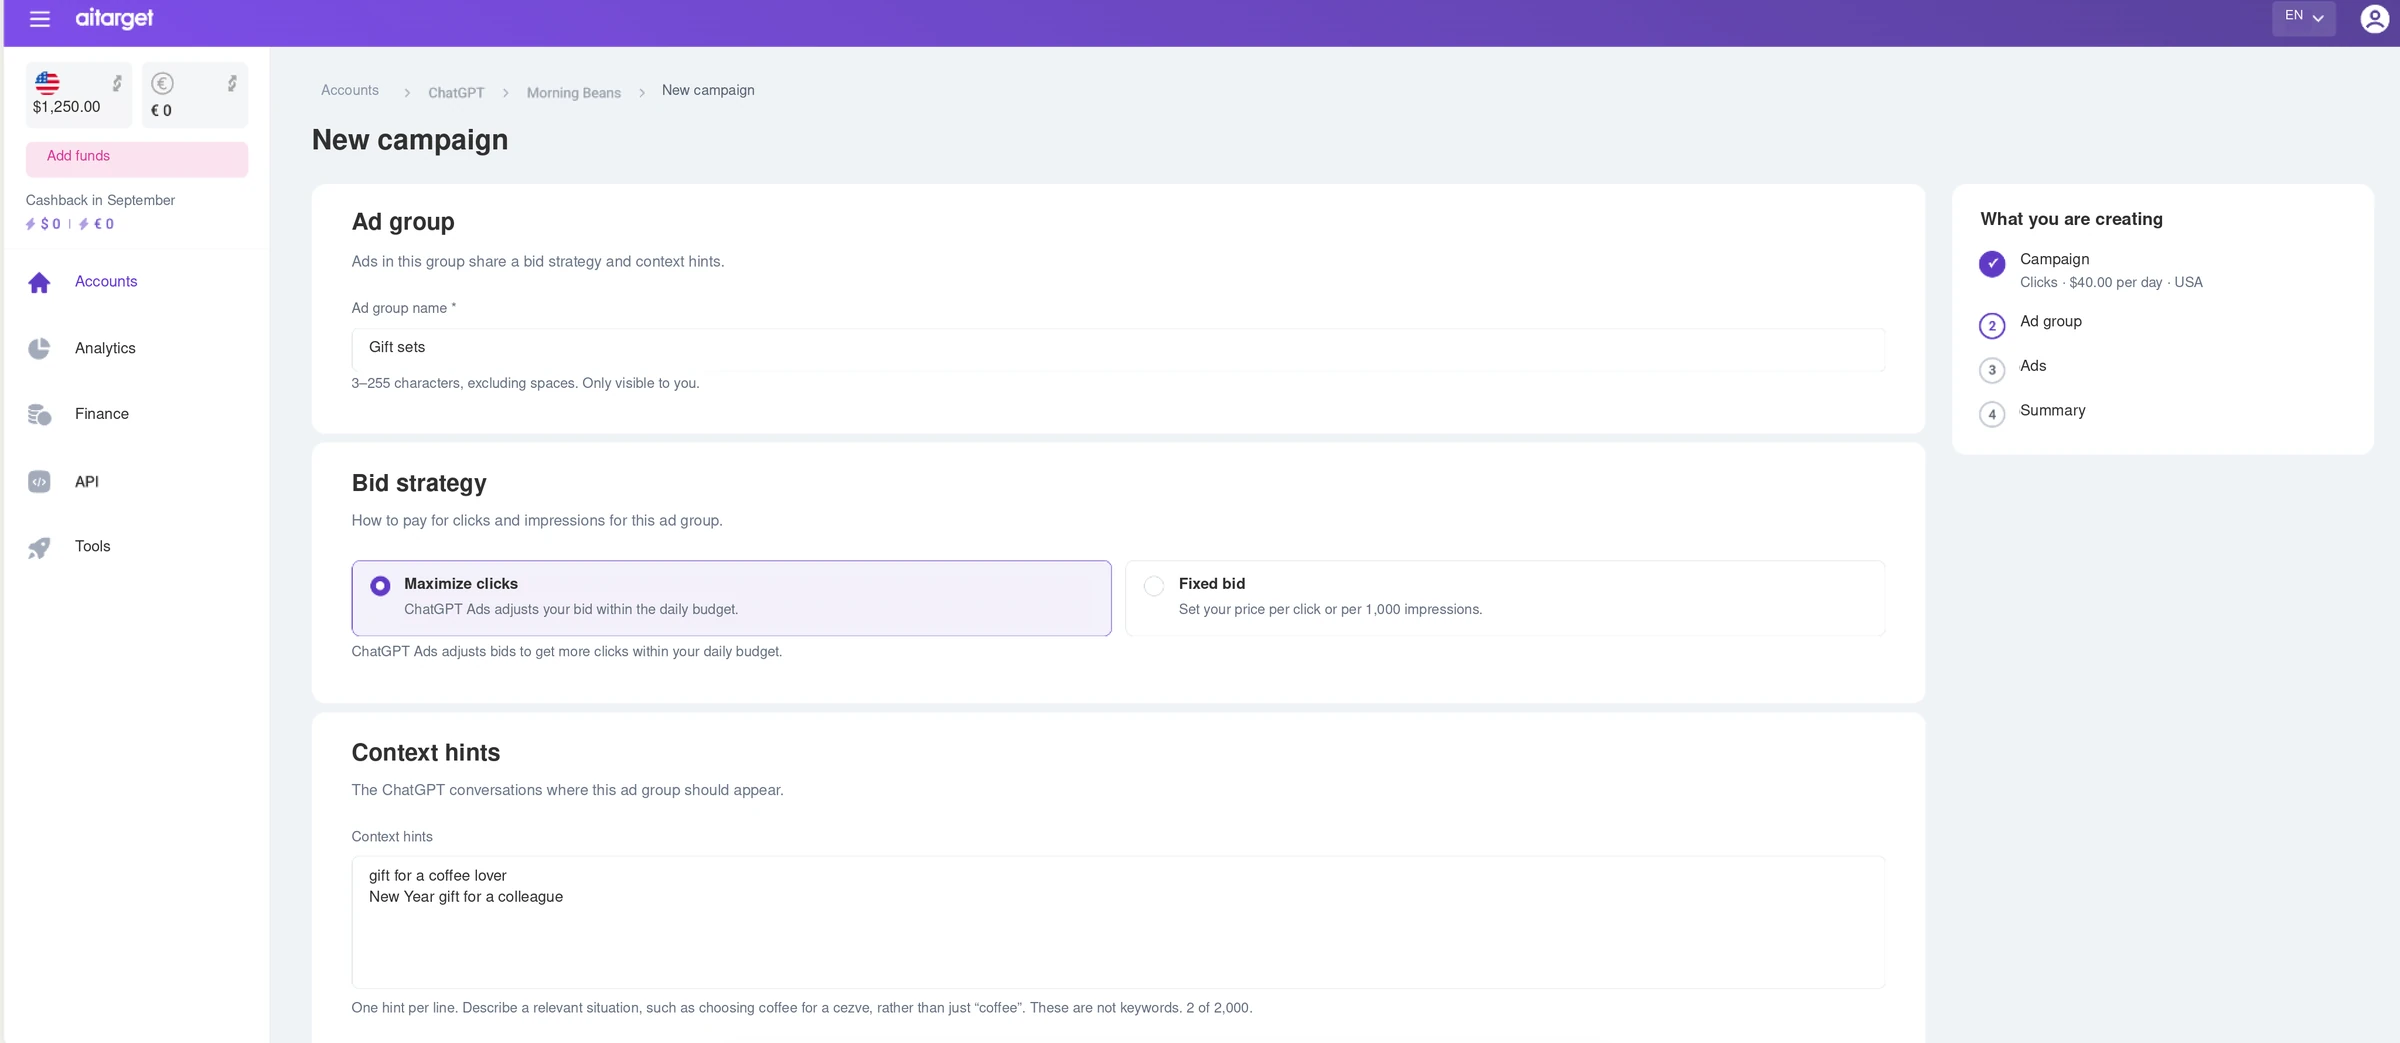Click the Finance coins icon
2400x1043 pixels.
[x=39, y=414]
